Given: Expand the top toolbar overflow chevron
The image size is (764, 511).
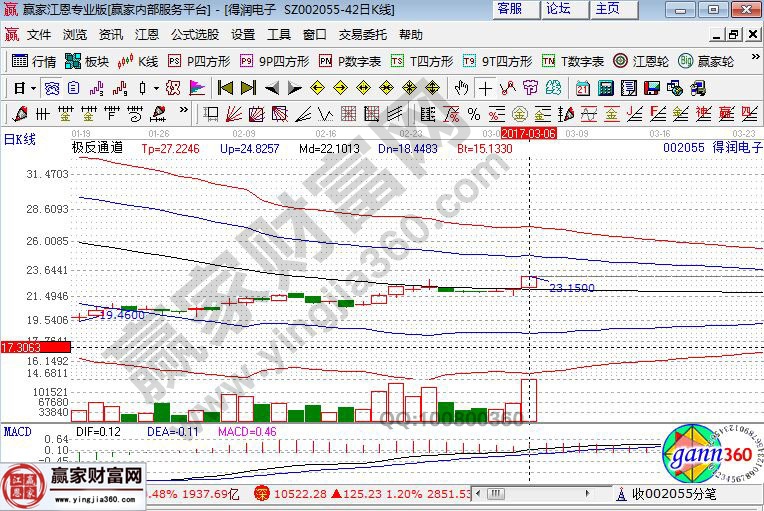Looking at the screenshot, I should point(755,57).
